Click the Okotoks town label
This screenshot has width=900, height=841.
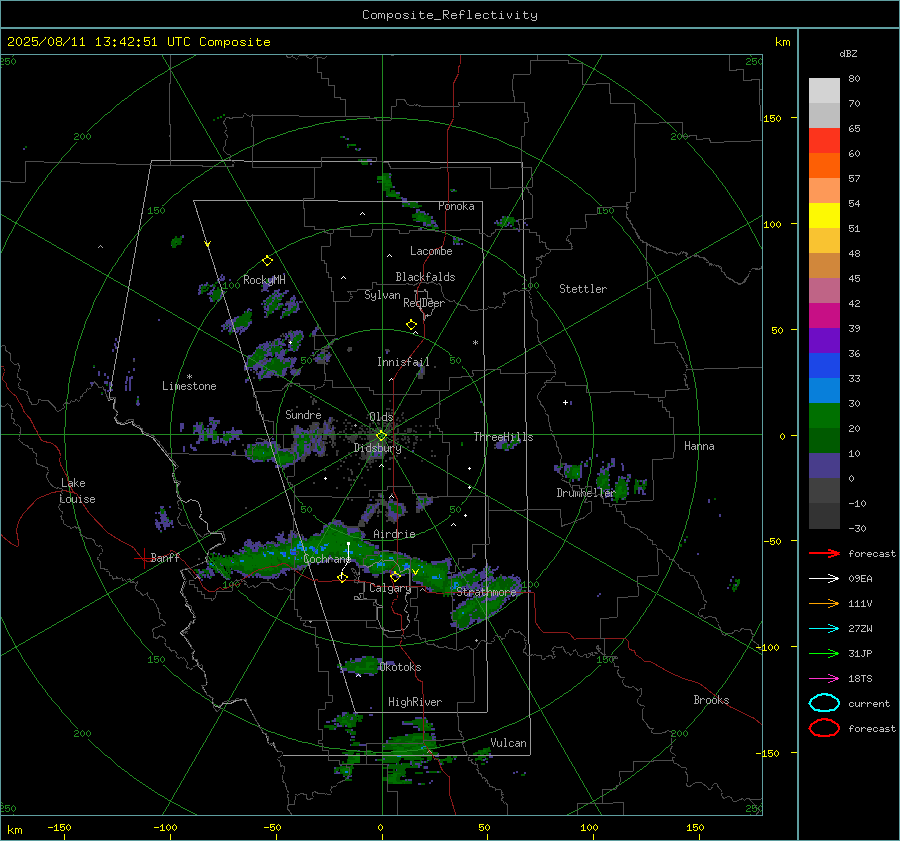pos(400,667)
